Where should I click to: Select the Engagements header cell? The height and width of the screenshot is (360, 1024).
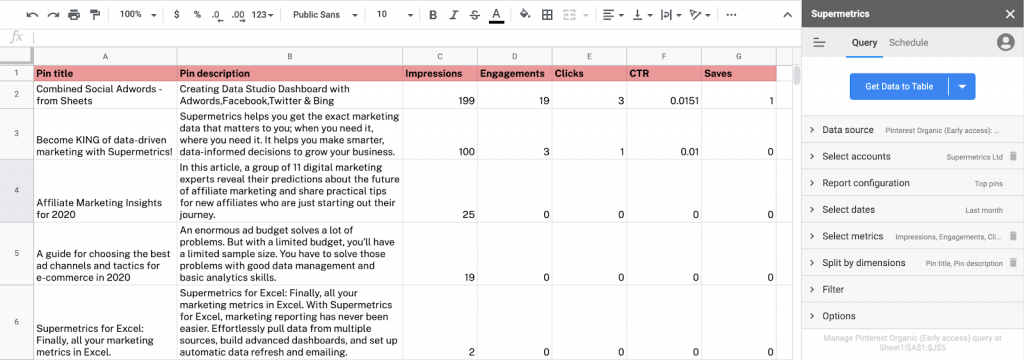pos(515,73)
